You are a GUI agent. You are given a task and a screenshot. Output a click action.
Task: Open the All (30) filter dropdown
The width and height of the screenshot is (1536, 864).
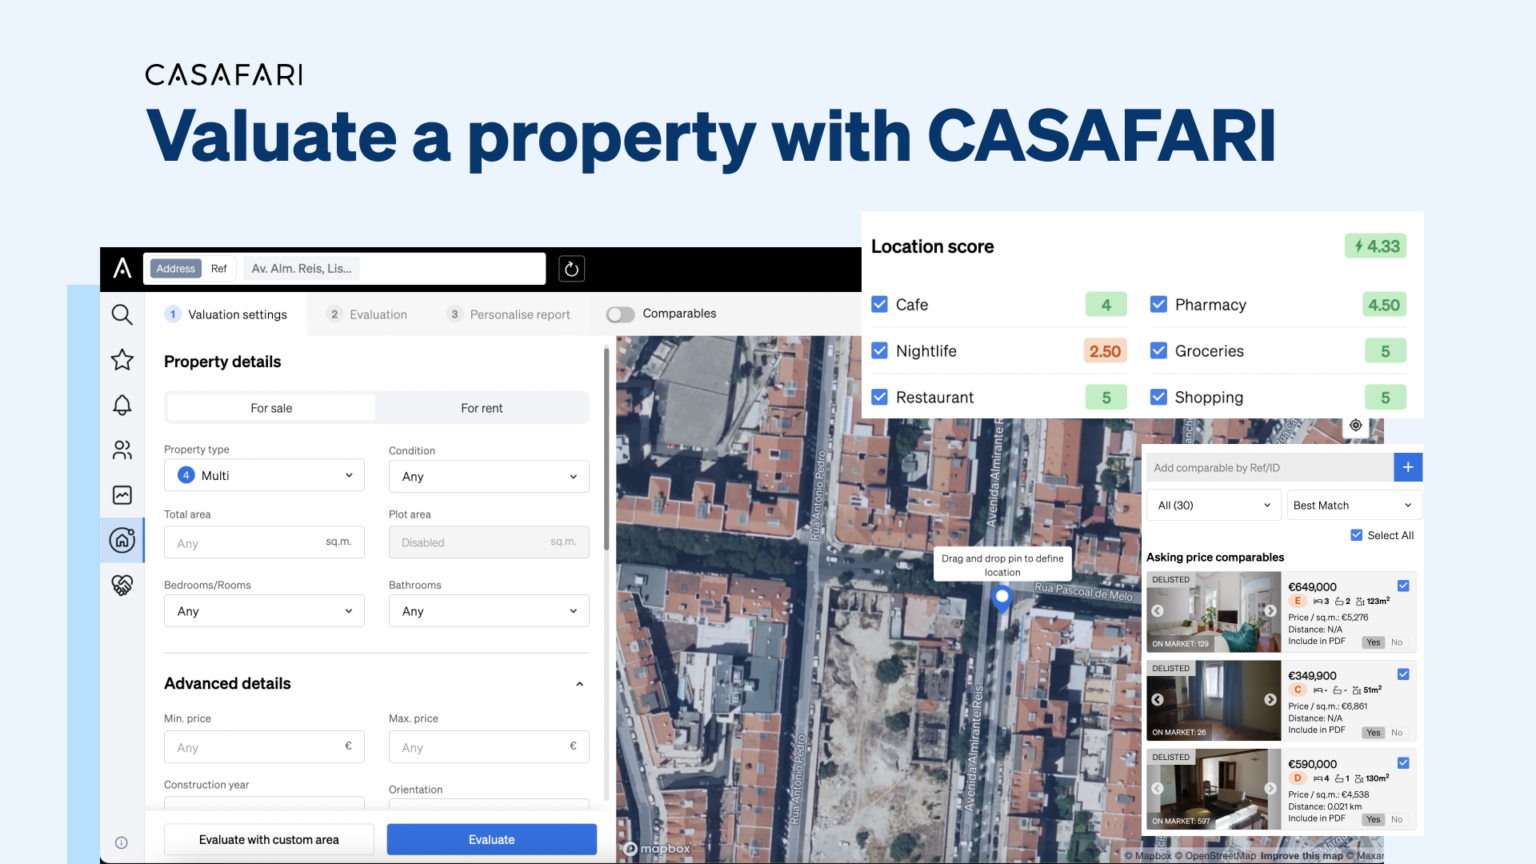1214,505
